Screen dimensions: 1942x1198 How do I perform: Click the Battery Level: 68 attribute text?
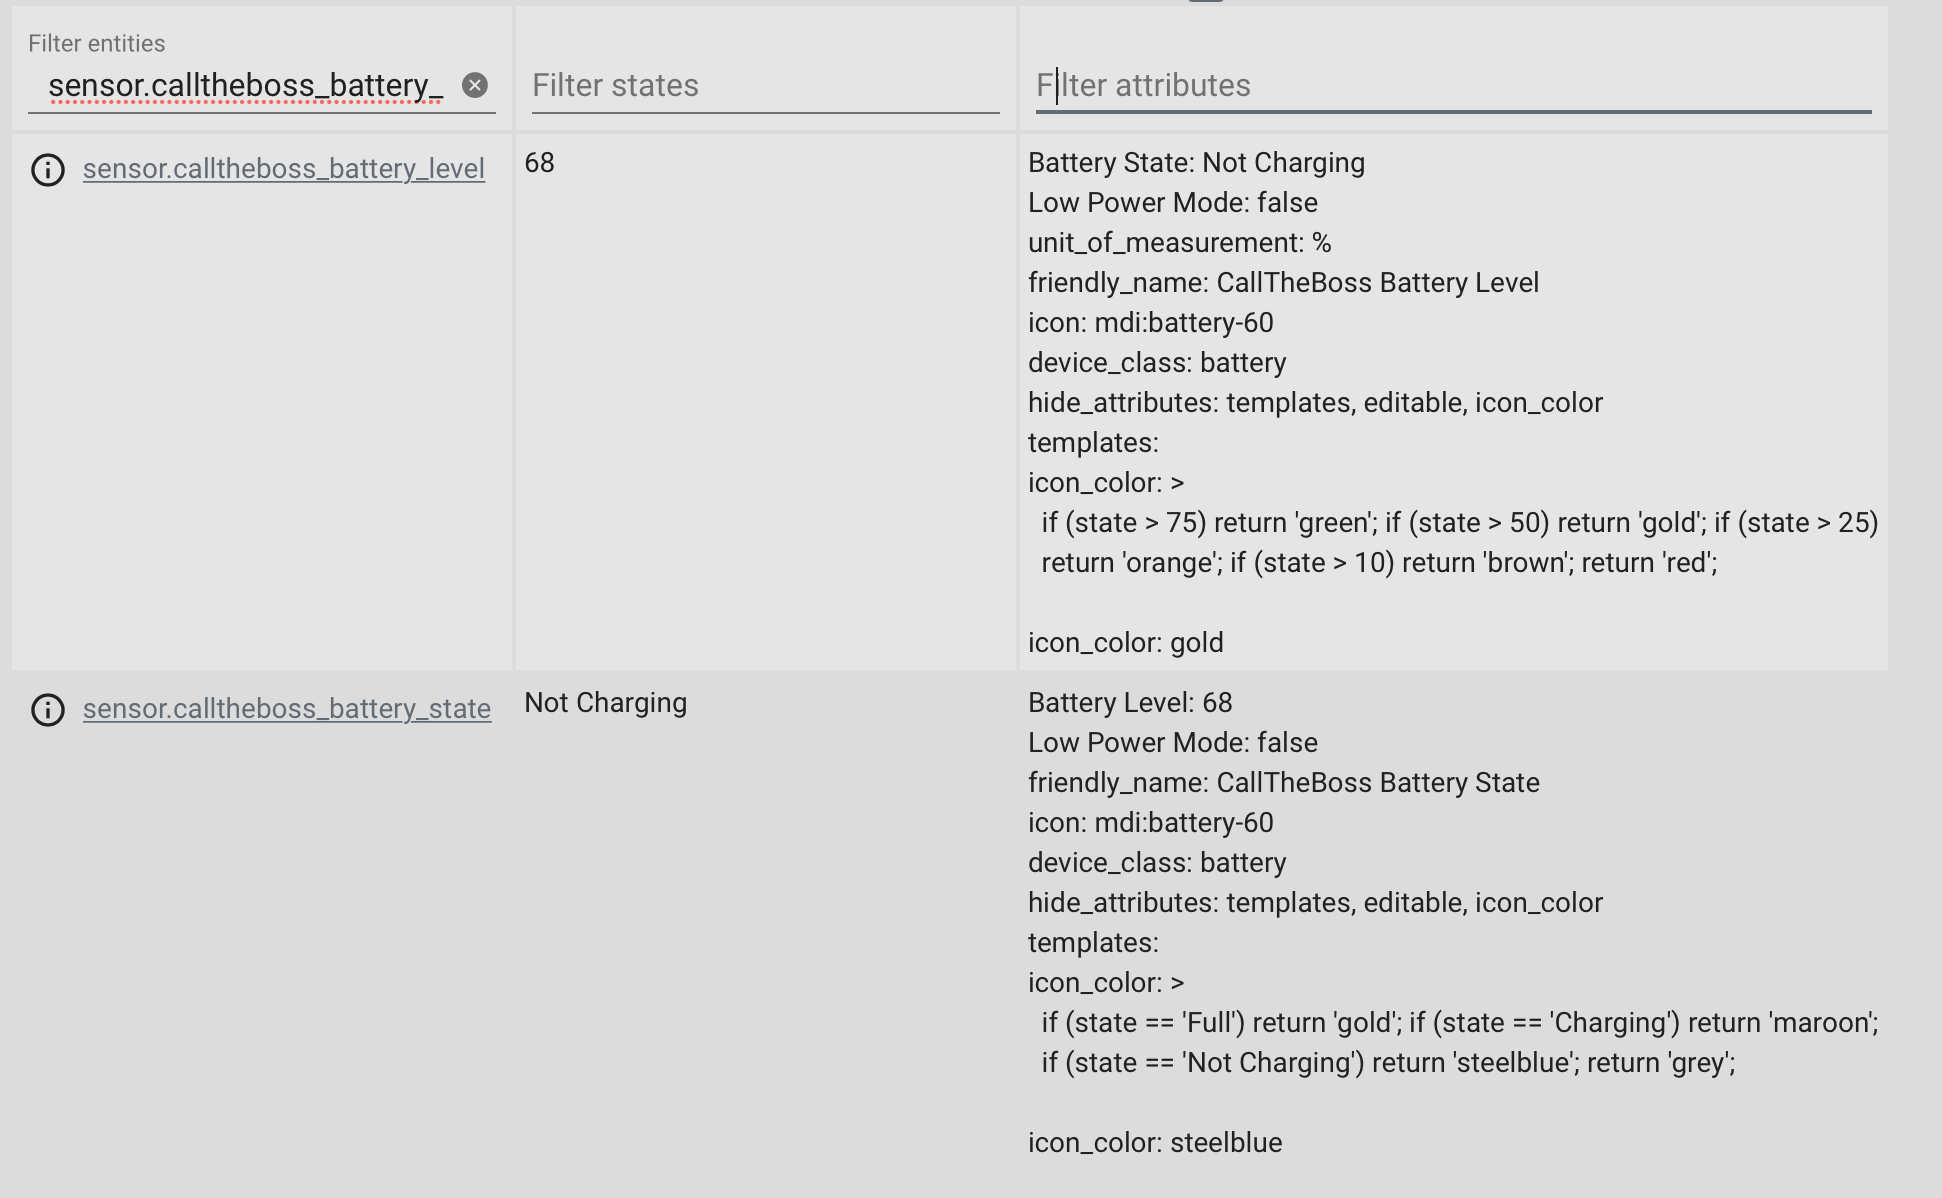(x=1130, y=703)
